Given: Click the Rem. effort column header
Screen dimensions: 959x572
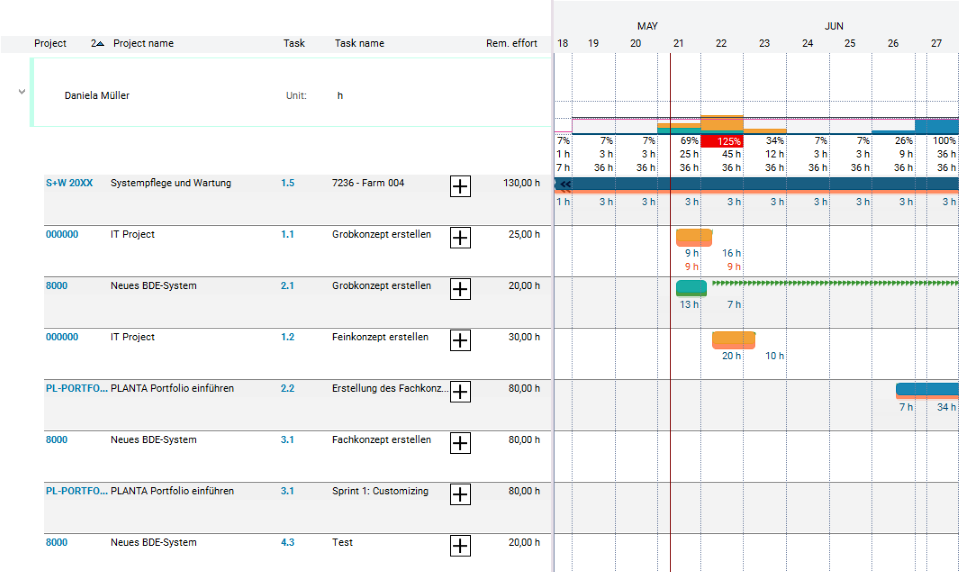Looking at the screenshot, I should (x=511, y=44).
